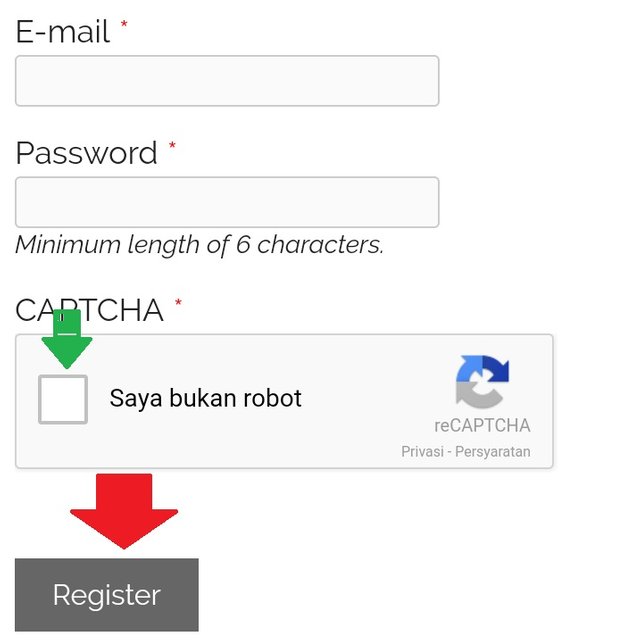The width and height of the screenshot is (640, 640).
Task: Click the E-mail field label
Action: click(x=62, y=32)
